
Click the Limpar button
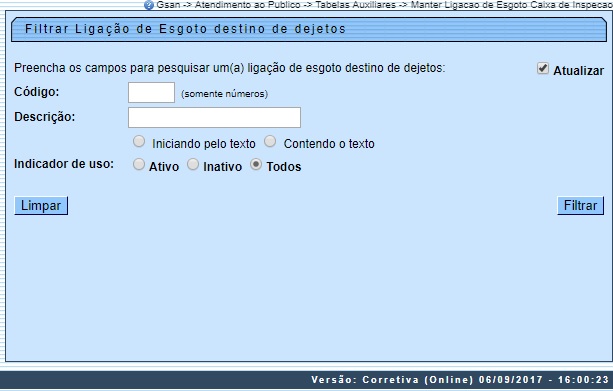tap(41, 206)
